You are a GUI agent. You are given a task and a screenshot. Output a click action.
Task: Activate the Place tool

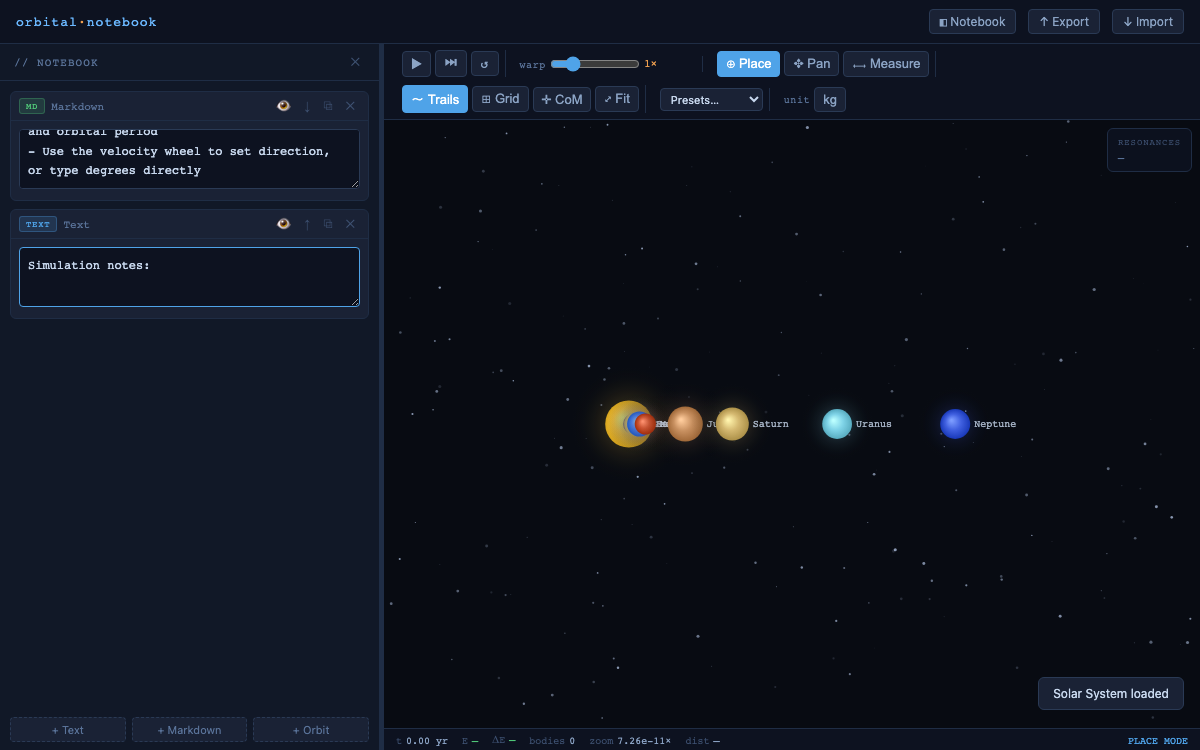click(x=748, y=64)
